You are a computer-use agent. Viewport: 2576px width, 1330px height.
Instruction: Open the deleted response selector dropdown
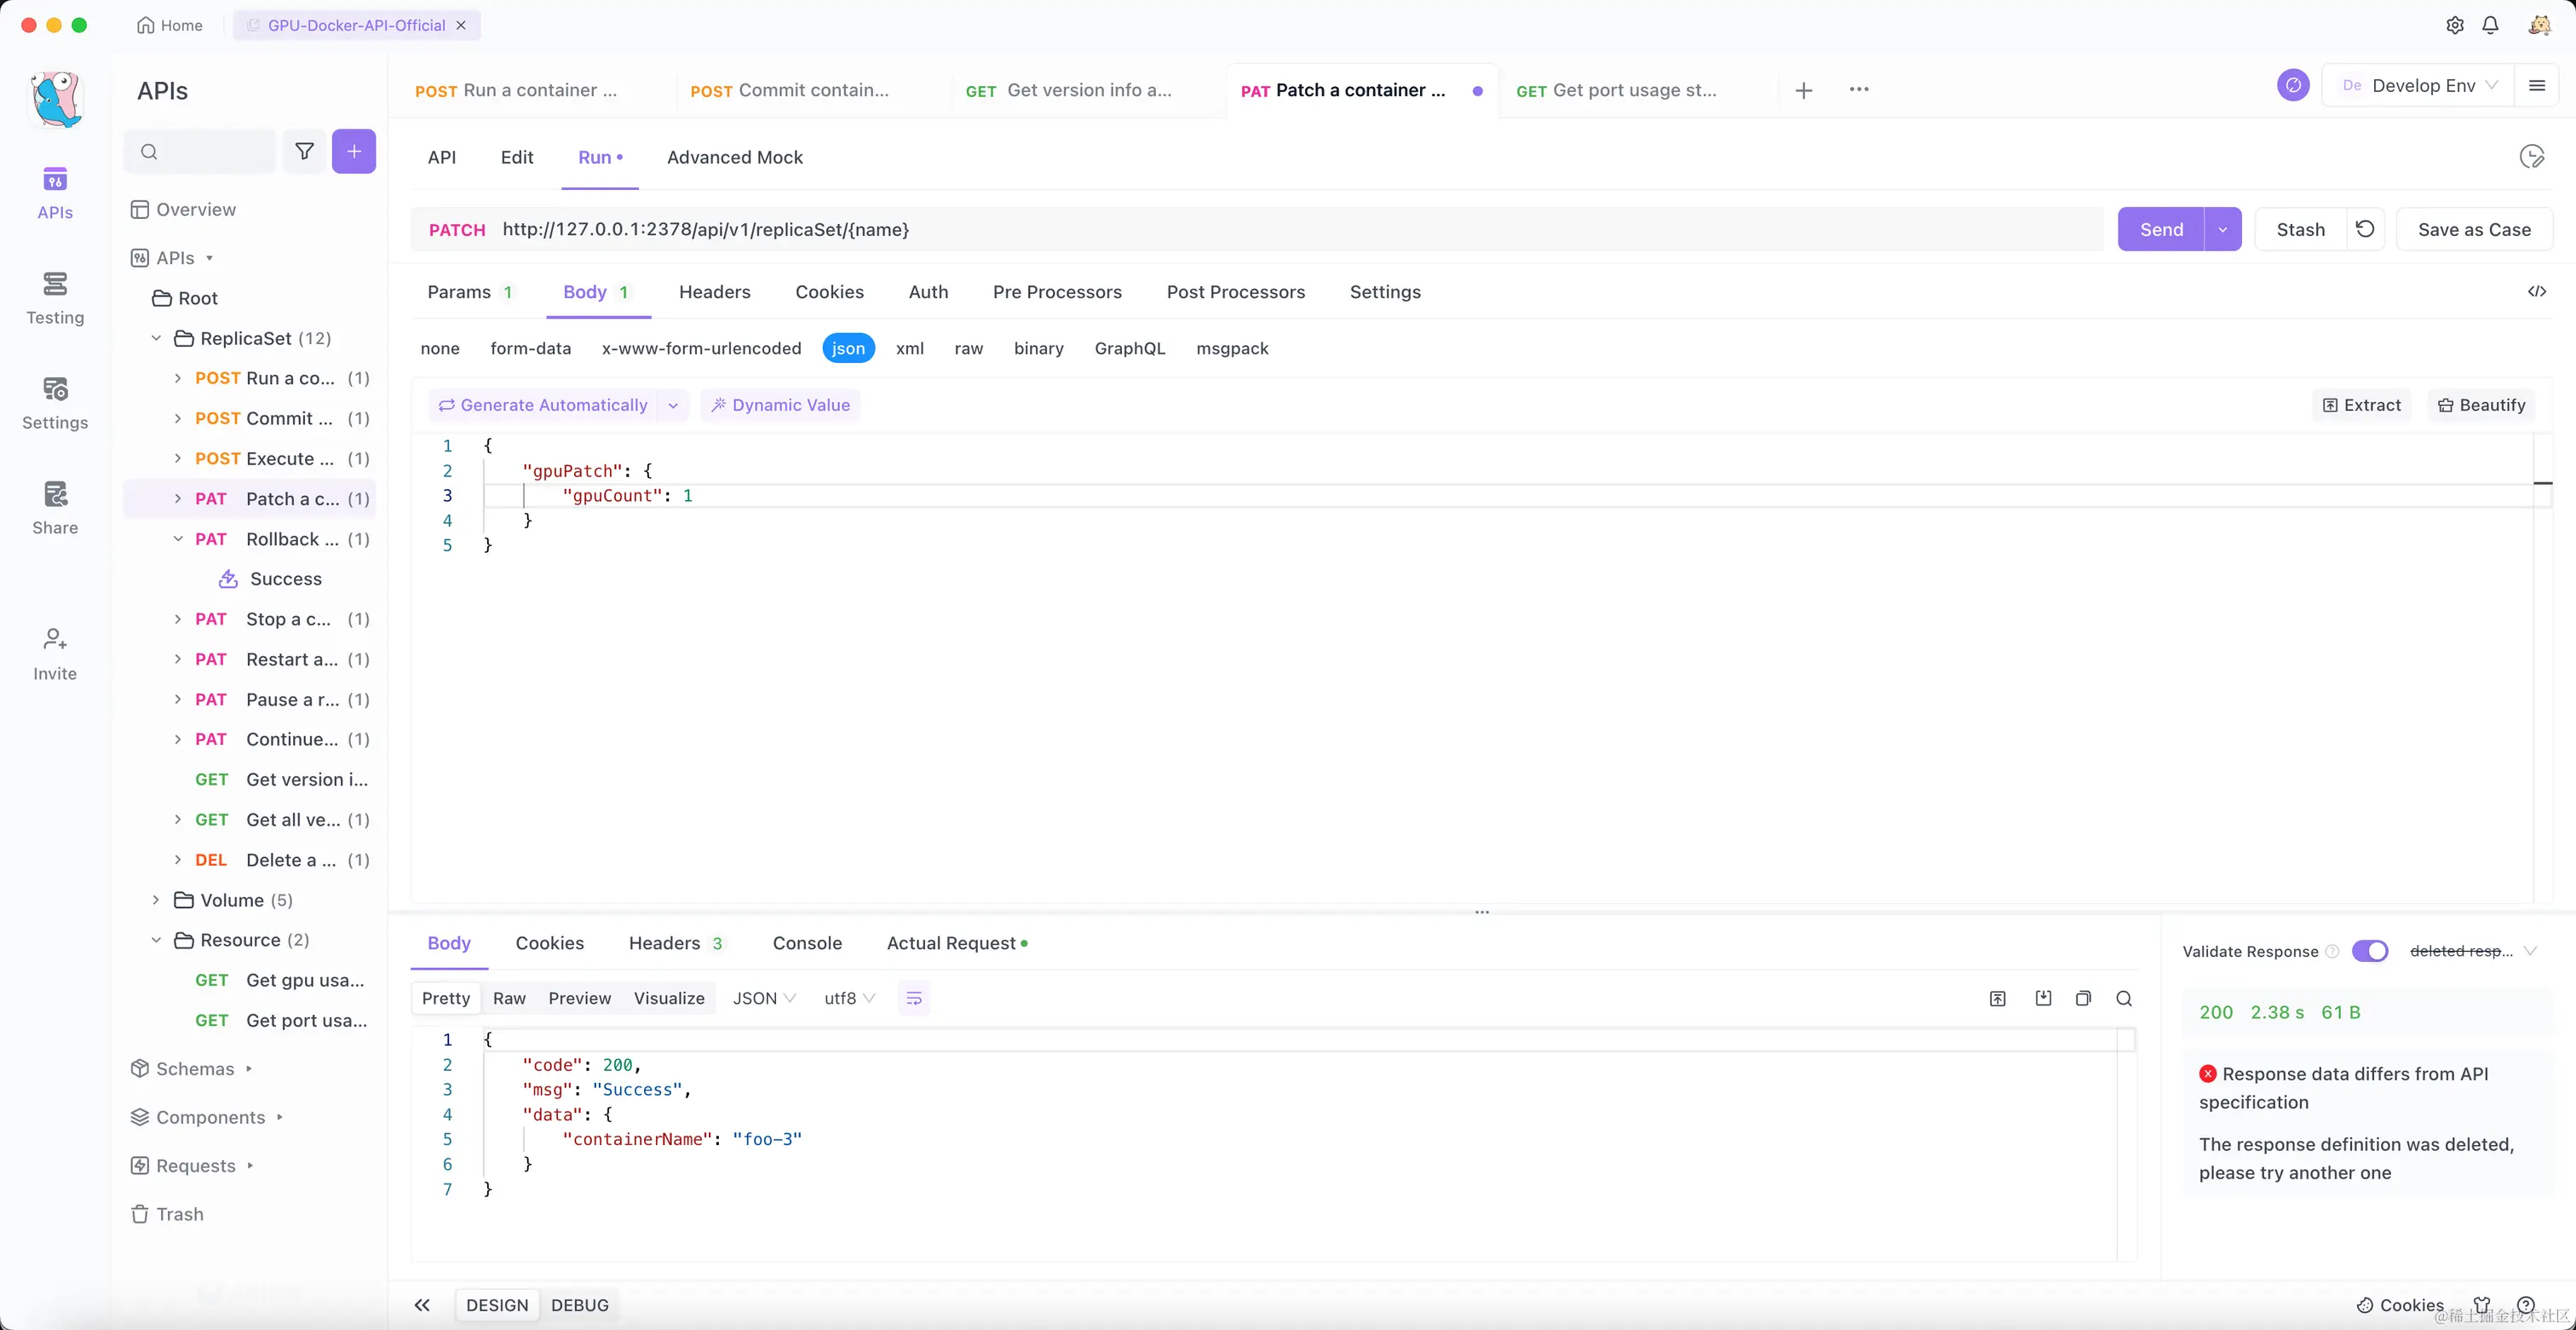2473,951
